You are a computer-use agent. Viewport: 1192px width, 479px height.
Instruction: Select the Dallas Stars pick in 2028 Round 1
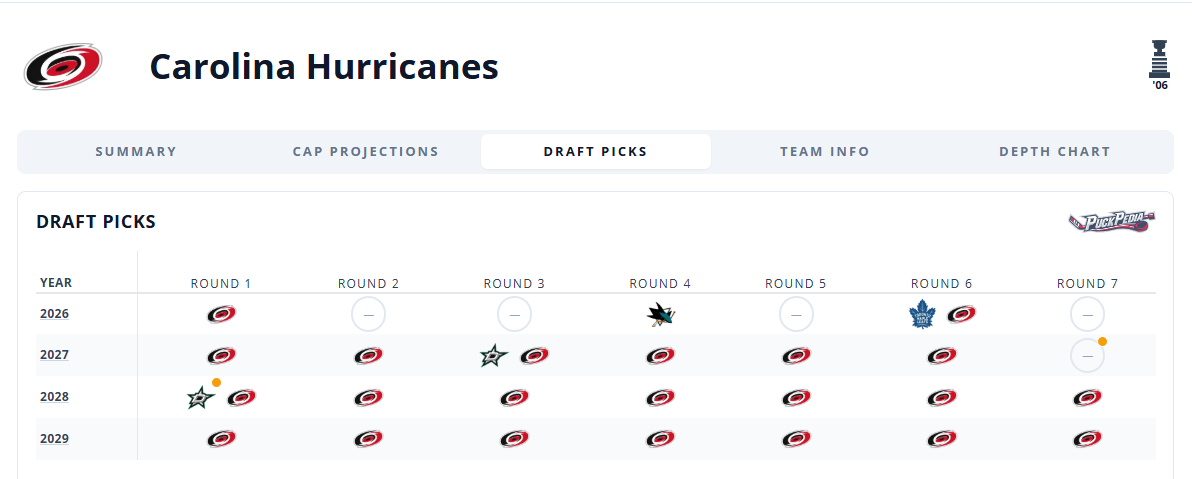(x=201, y=397)
